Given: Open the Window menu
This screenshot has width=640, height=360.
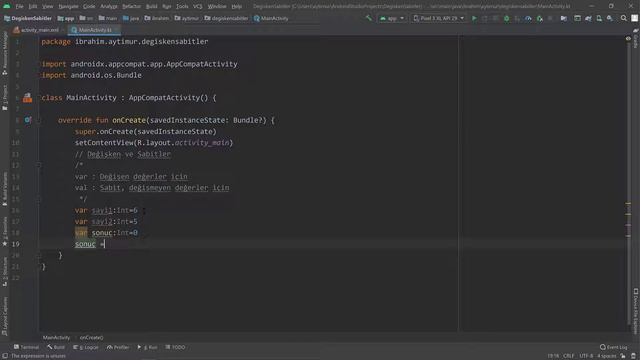Looking at the screenshot, I should [x=217, y=7].
